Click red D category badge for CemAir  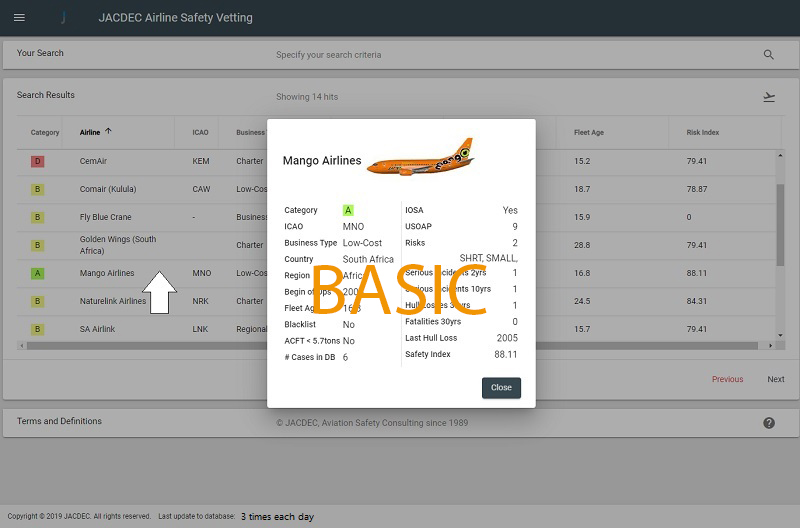point(37,161)
